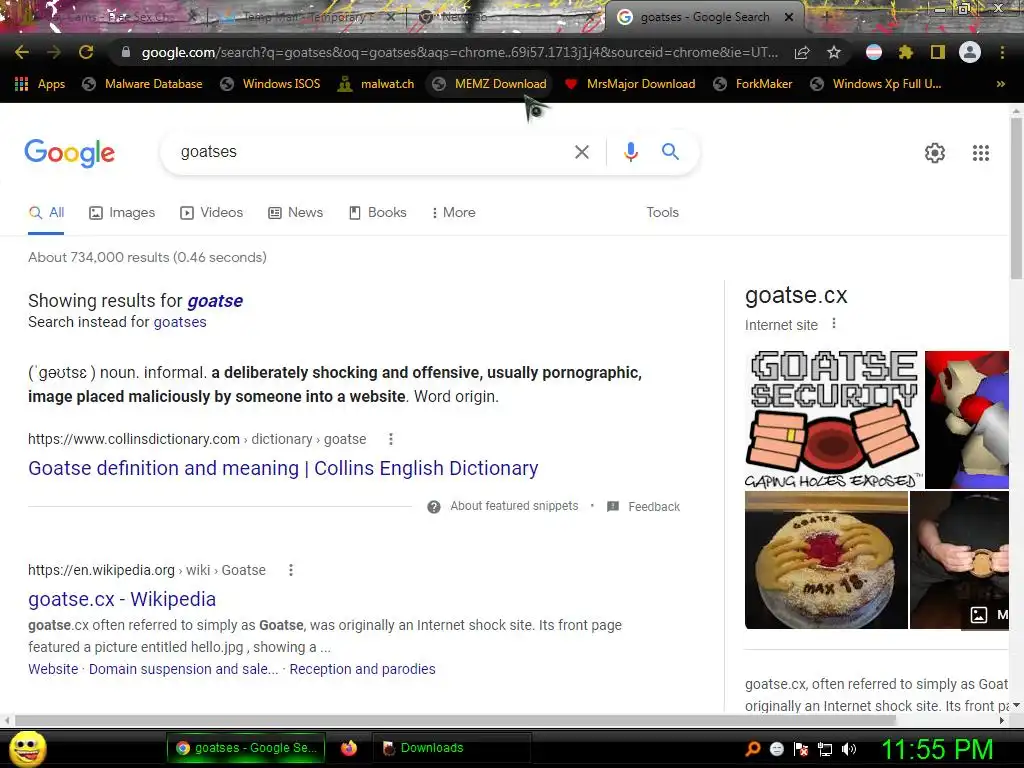Screen dimensions: 1024x768
Task: Click the Google logo
Action: click(x=69, y=153)
